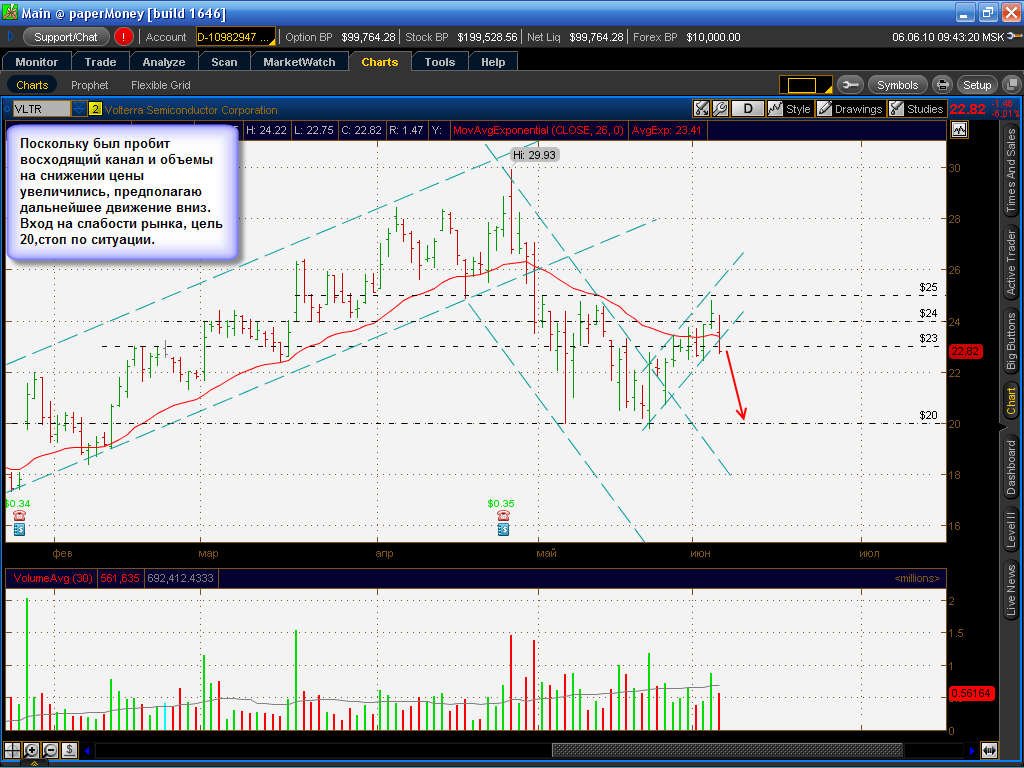Open the Prophet sub-tab
The height and width of the screenshot is (768, 1024).
(89, 85)
